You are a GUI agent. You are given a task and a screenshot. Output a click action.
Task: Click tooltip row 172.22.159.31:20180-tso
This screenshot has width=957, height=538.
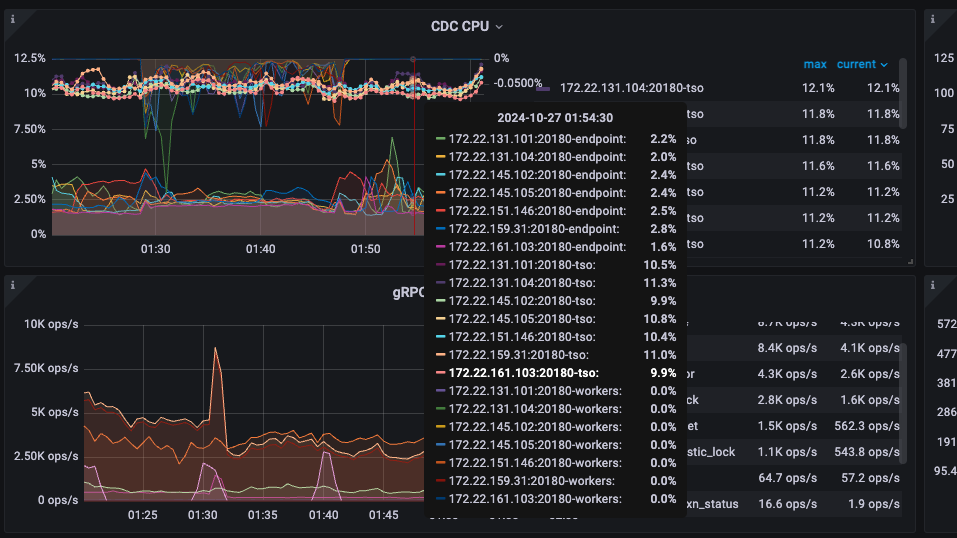555,355
